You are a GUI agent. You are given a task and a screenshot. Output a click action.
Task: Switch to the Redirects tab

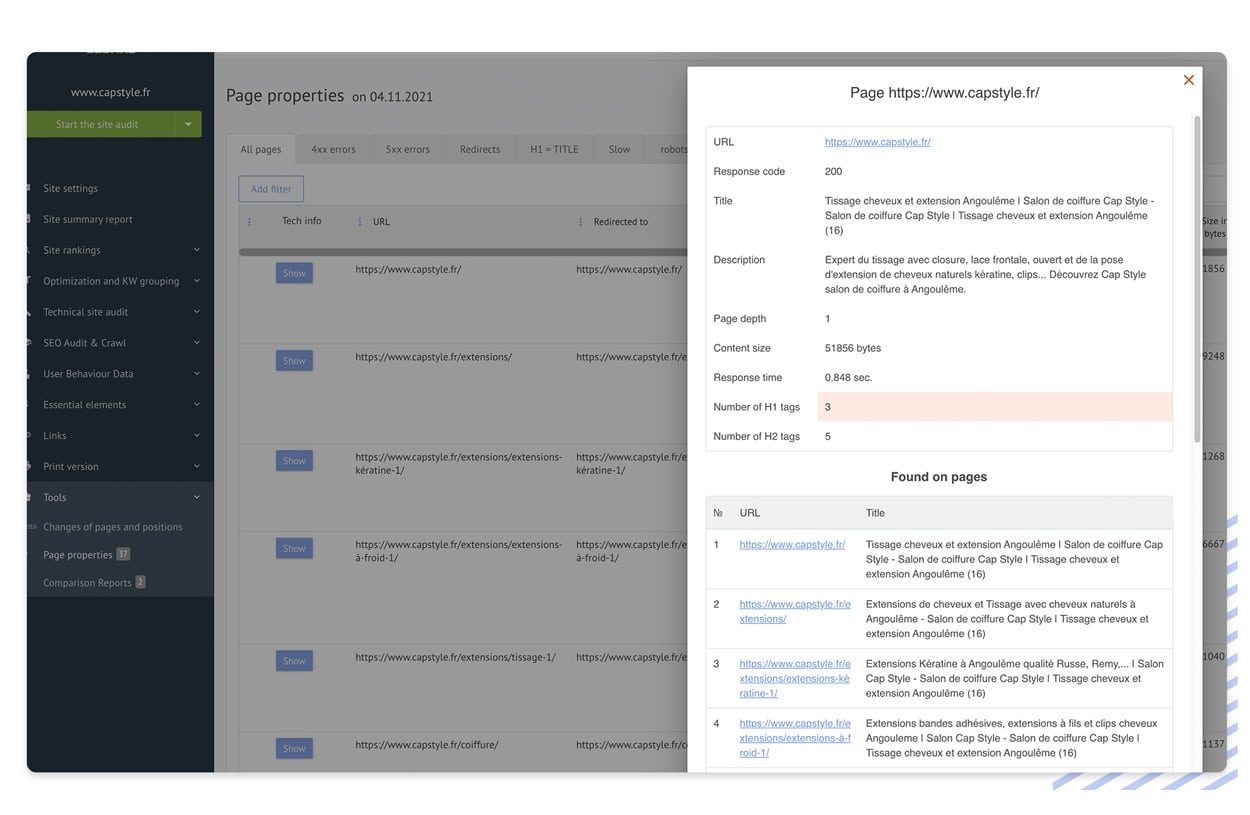pyautogui.click(x=480, y=149)
